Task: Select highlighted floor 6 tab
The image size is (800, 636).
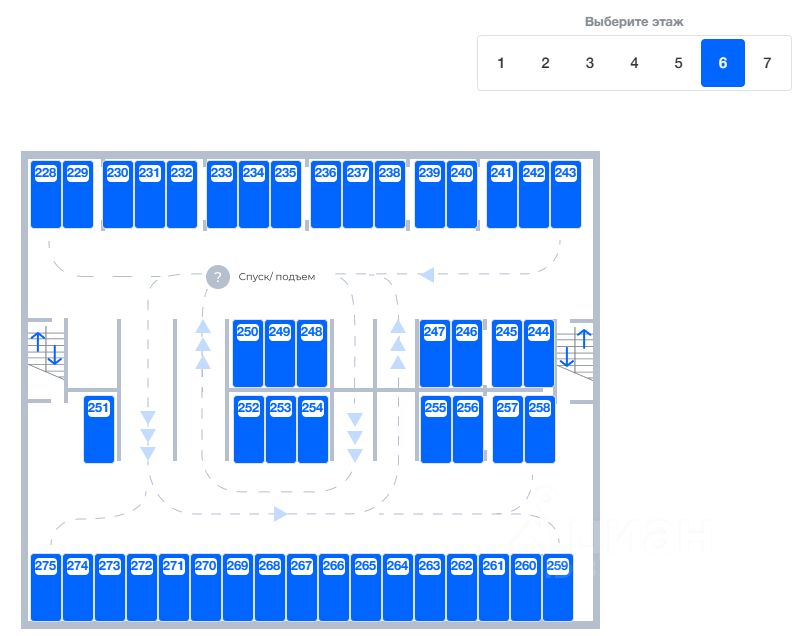Action: [723, 63]
